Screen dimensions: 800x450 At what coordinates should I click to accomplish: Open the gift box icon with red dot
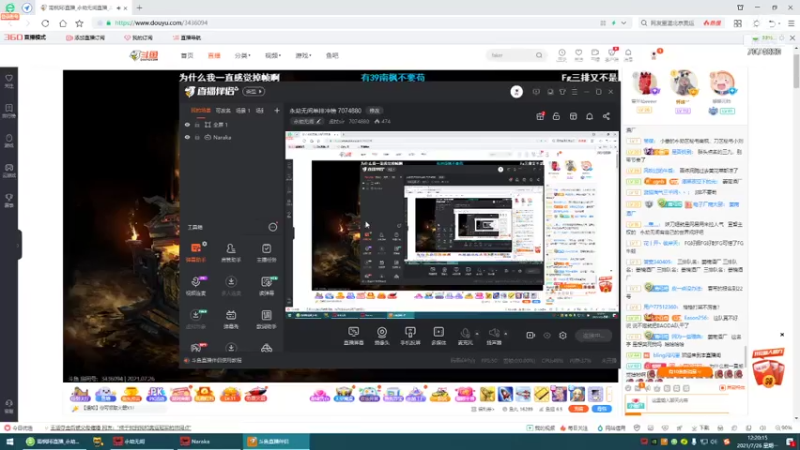tap(540, 116)
